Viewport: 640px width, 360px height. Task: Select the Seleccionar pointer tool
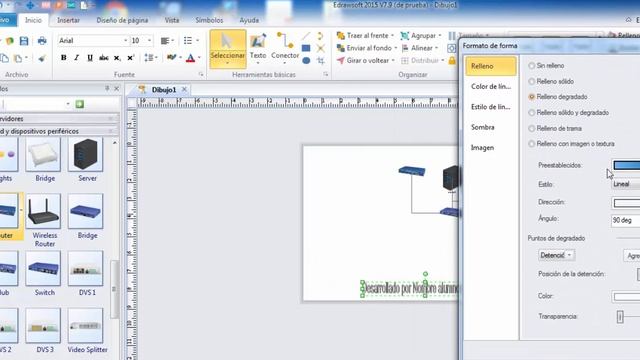228,49
